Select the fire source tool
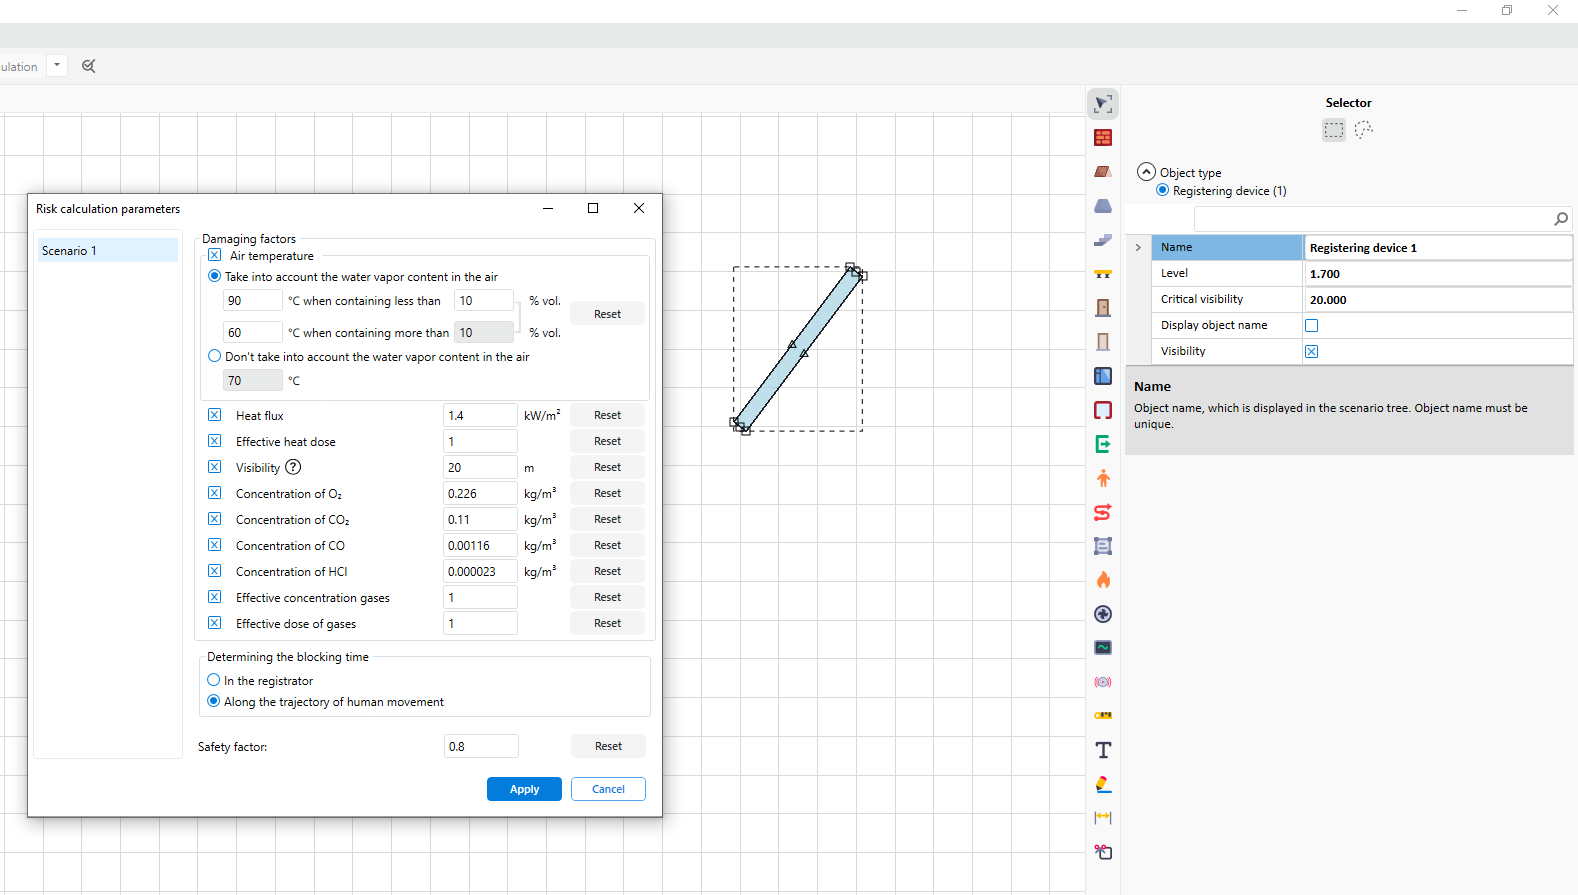Viewport: 1578px width, 895px height. (1103, 580)
